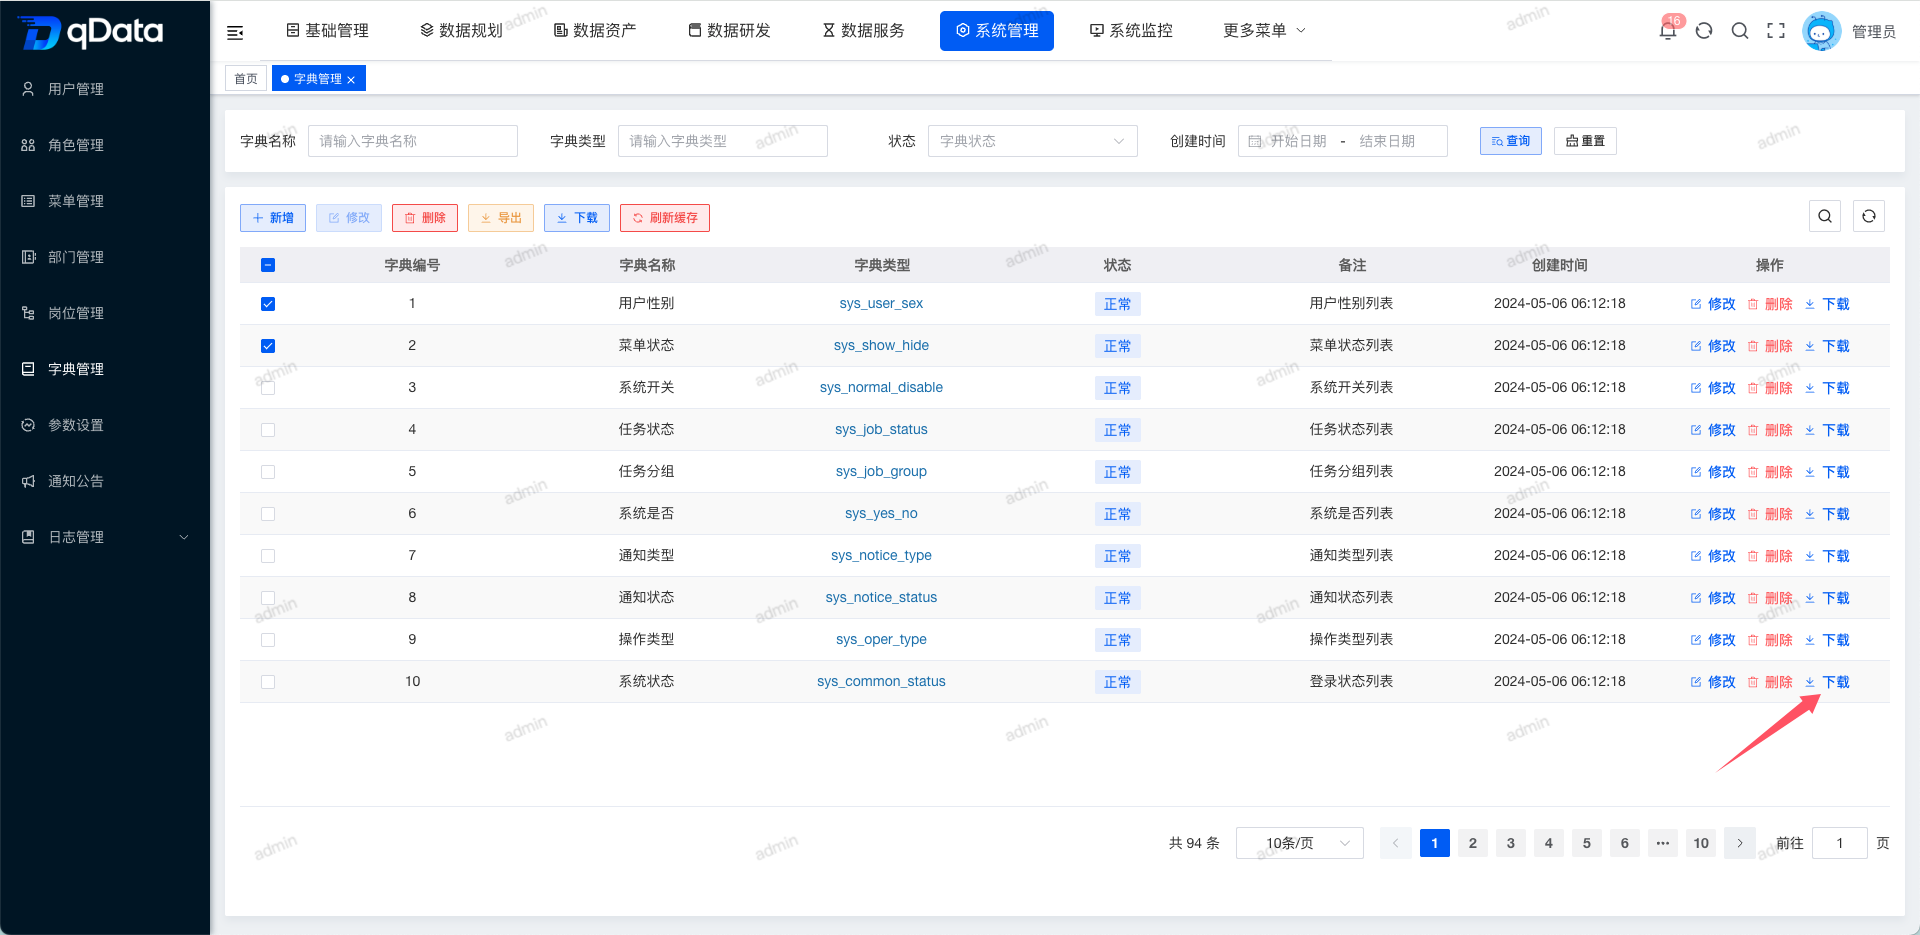Toggle search panel visibility above table

[x=1825, y=216]
